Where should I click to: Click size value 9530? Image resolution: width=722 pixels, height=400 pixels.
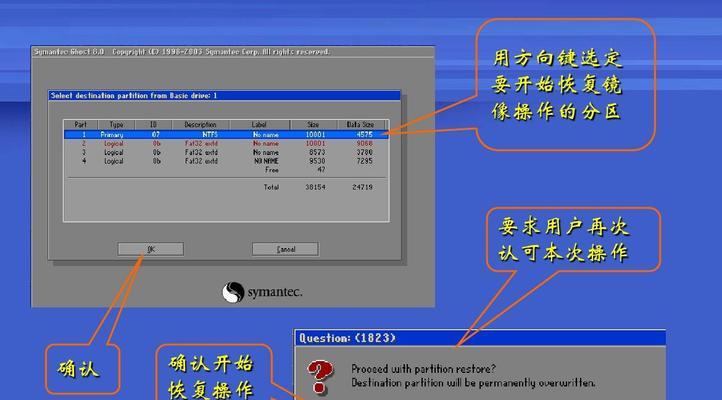tap(317, 161)
